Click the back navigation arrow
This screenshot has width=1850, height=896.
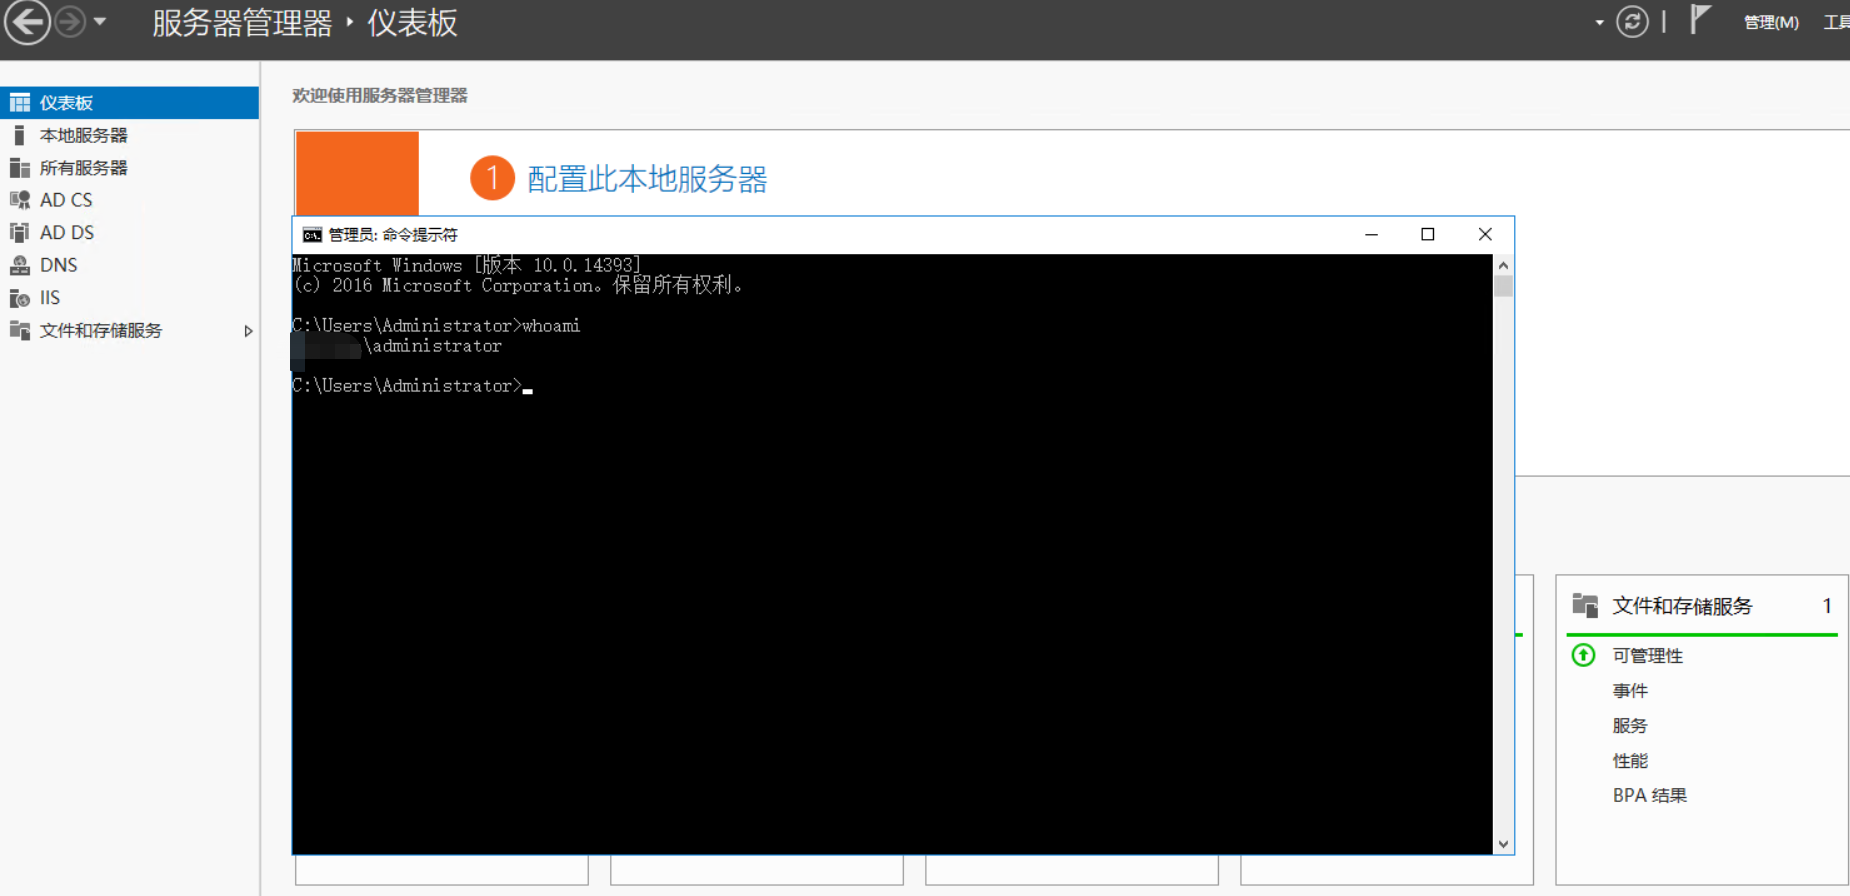(27, 22)
